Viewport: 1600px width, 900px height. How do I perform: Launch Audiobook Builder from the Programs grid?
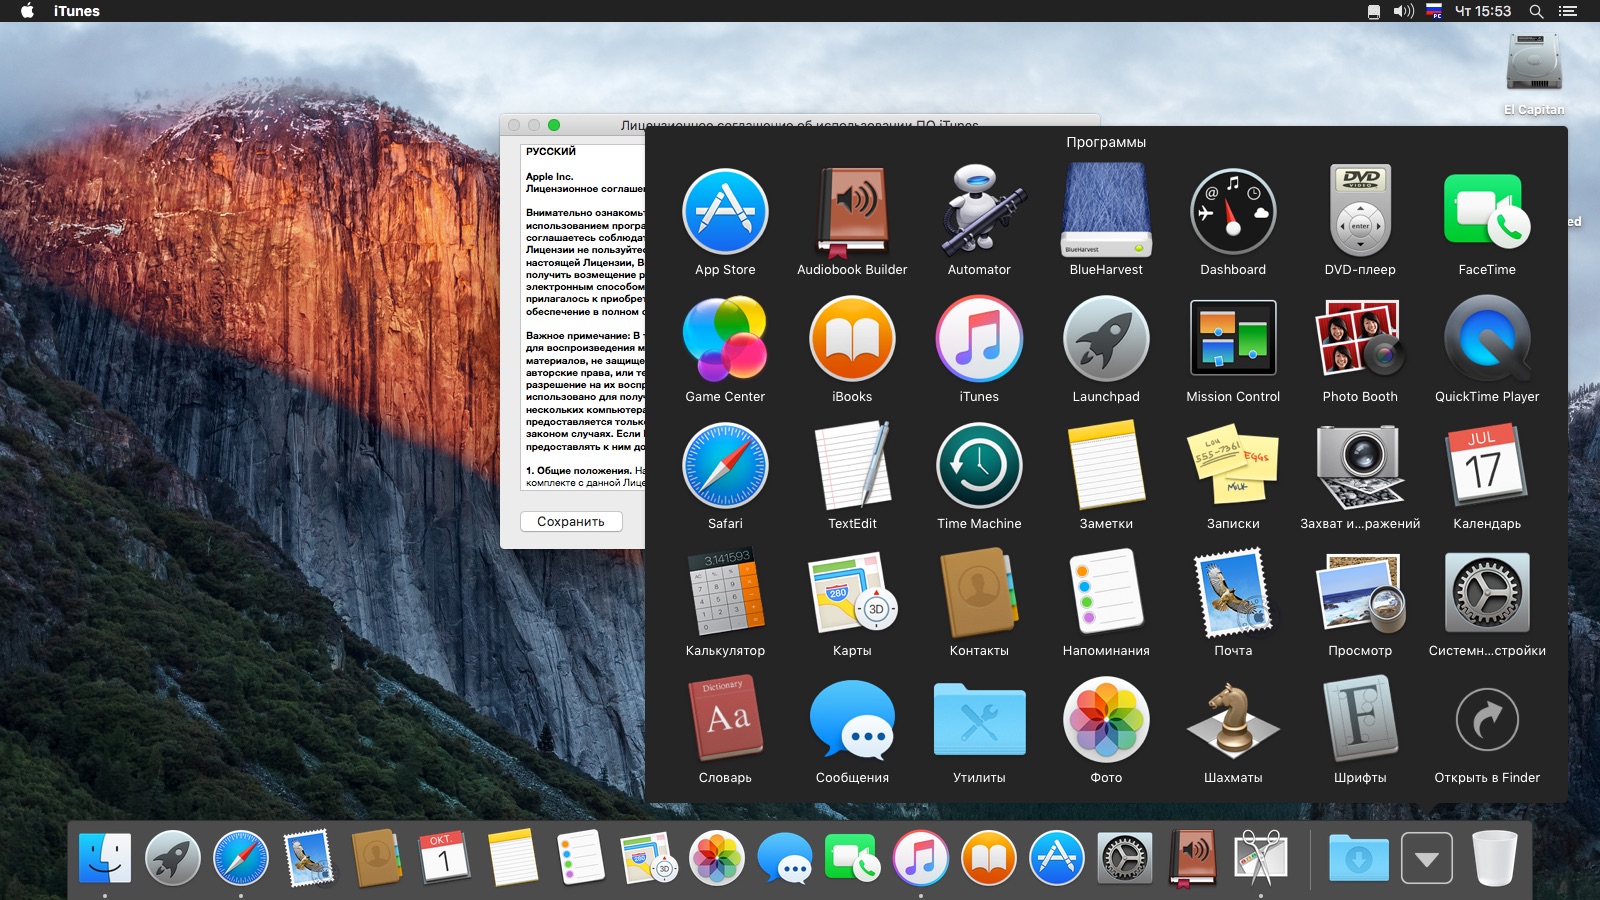click(852, 212)
